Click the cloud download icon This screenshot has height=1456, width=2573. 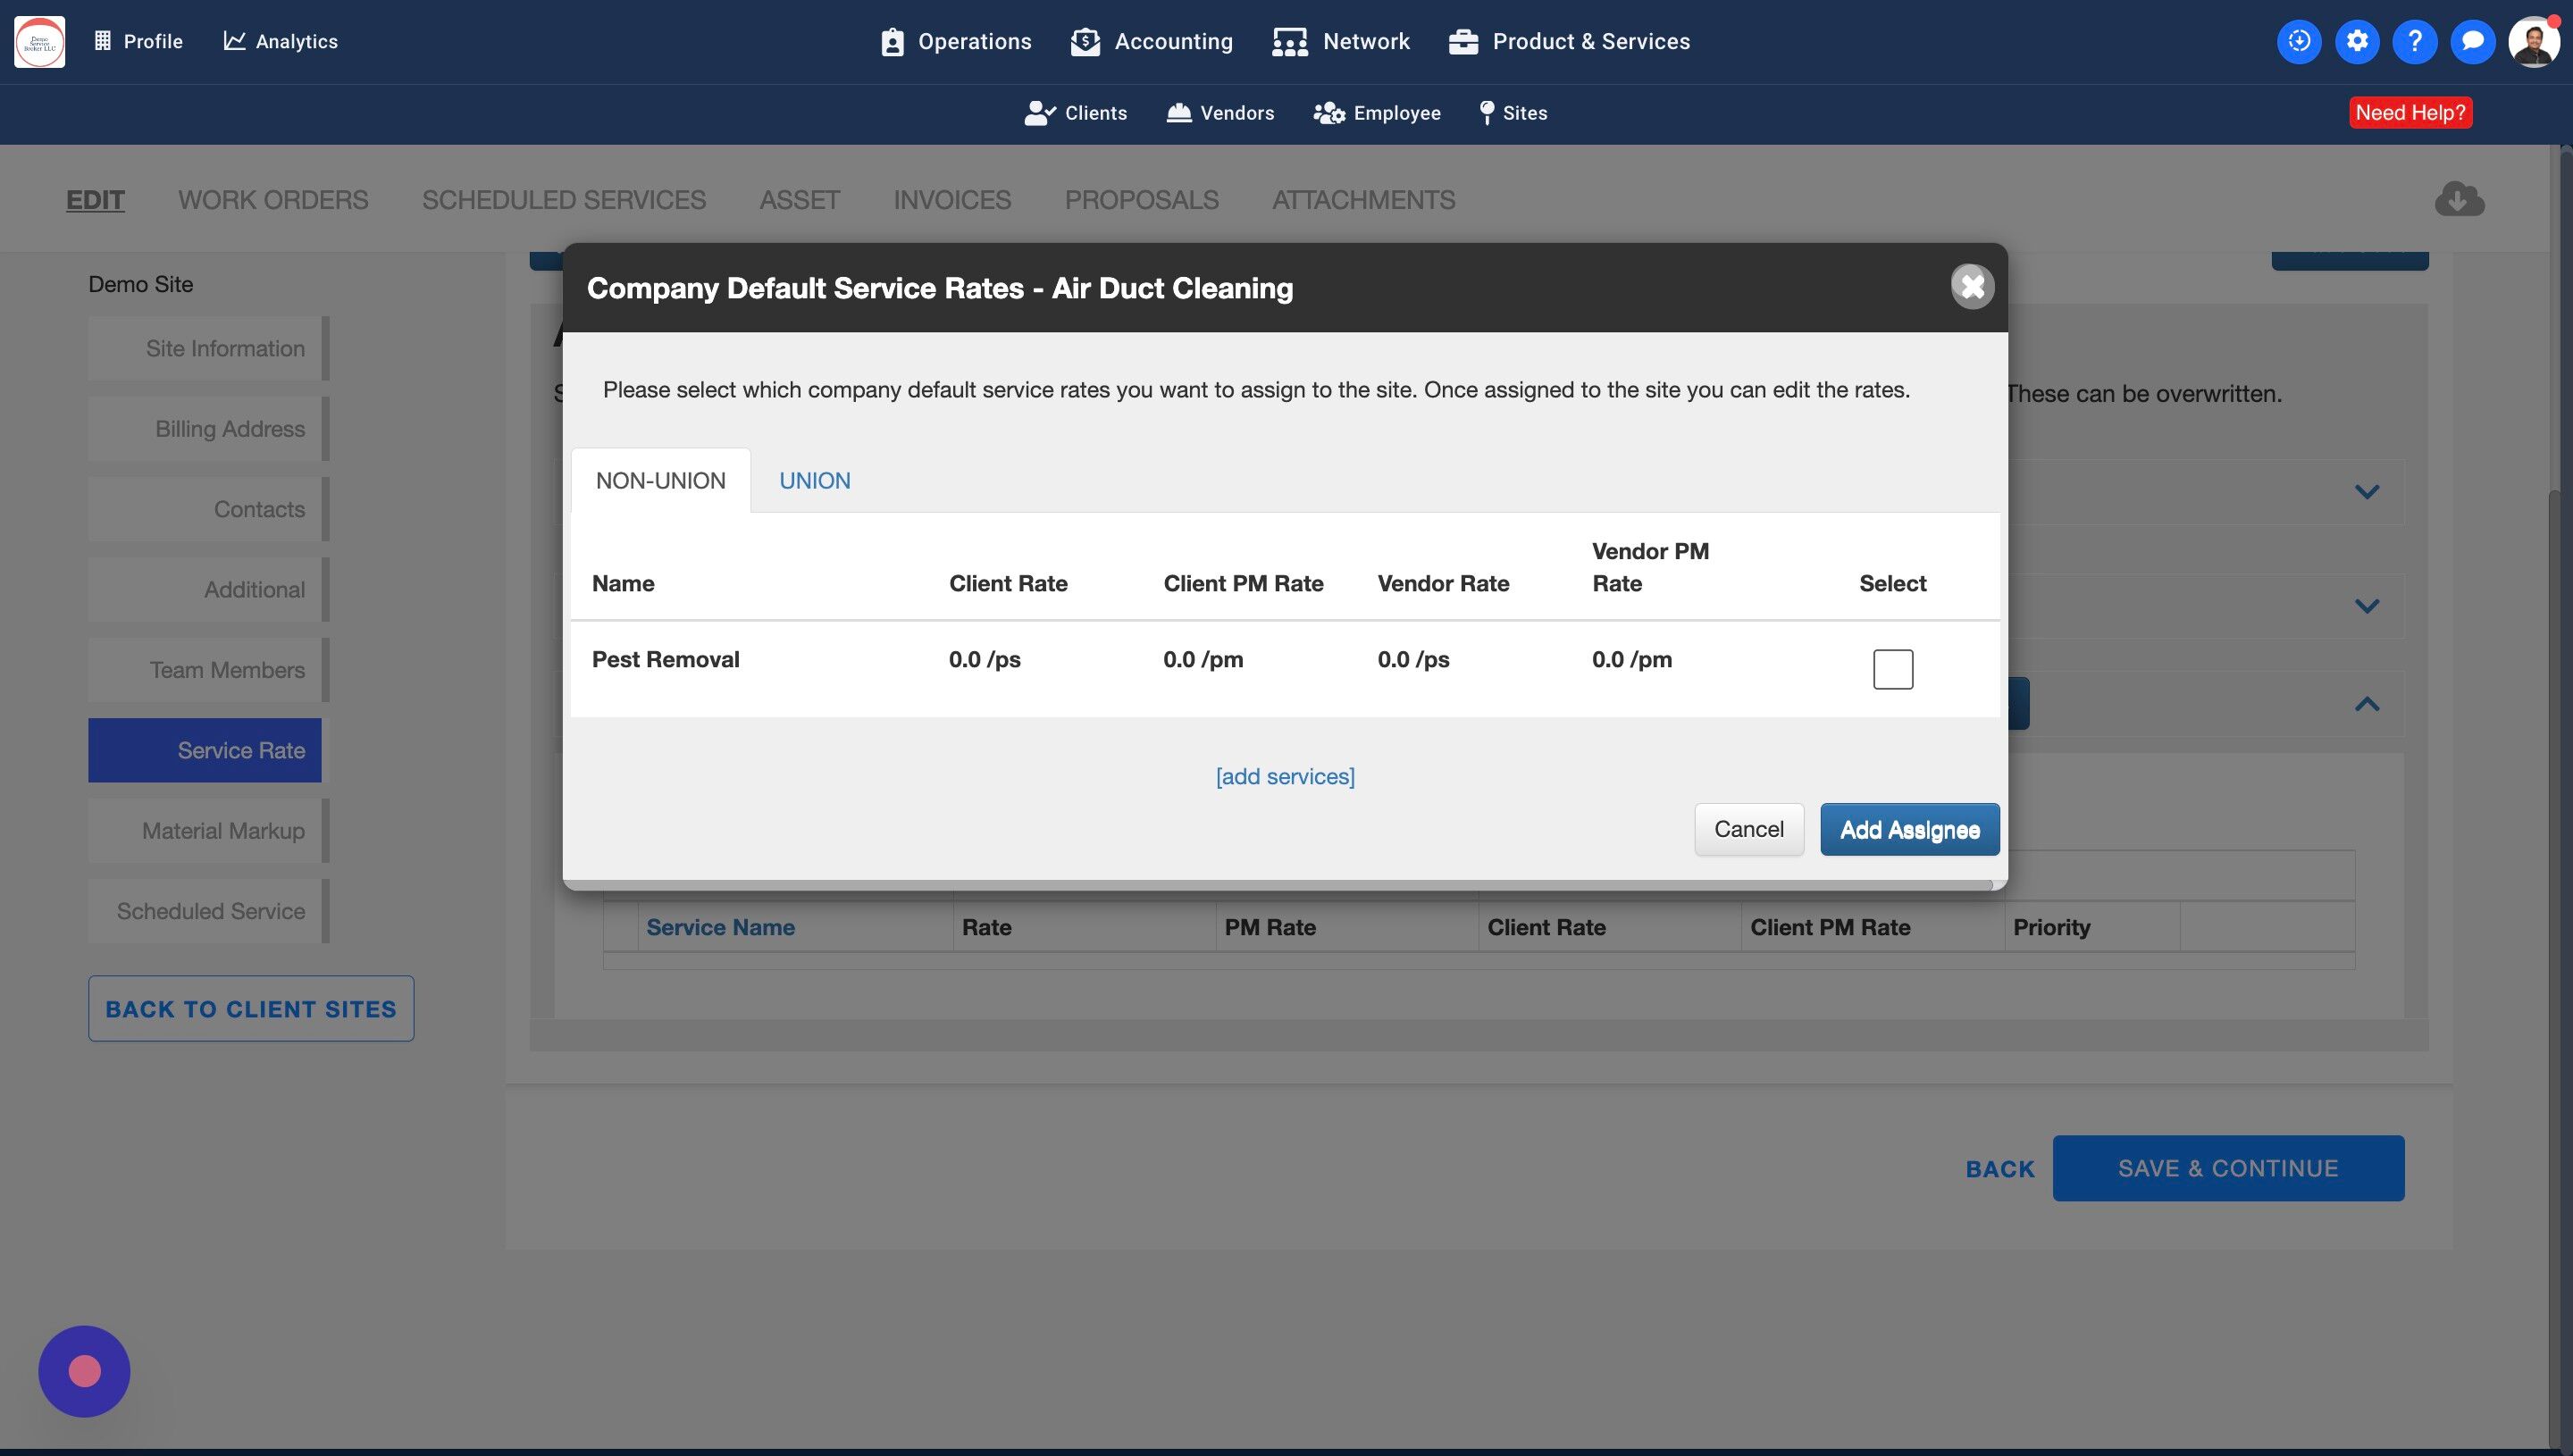pyautogui.click(x=2459, y=199)
